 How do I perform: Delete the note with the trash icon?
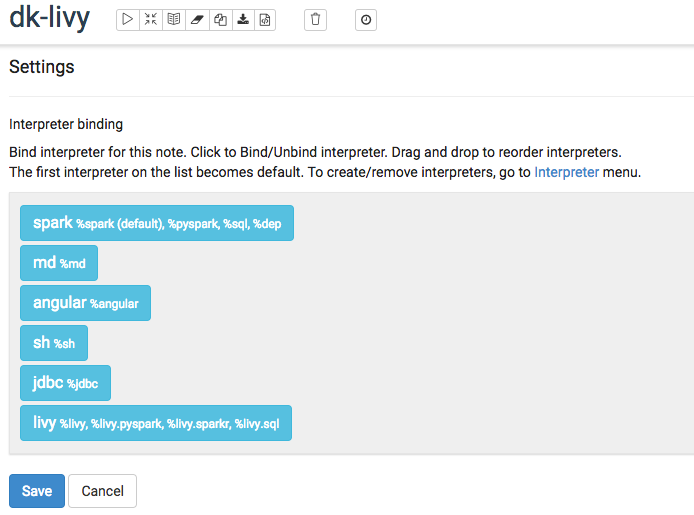click(315, 20)
